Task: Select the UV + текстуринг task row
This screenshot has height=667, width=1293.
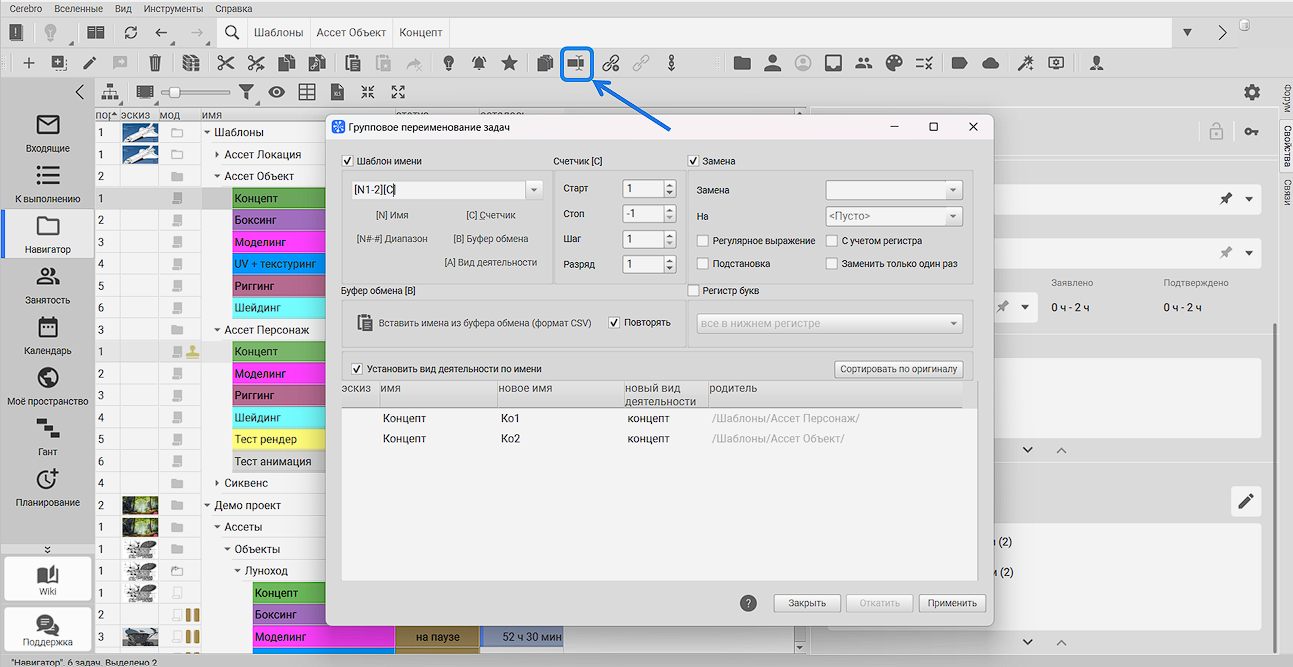Action: click(279, 264)
